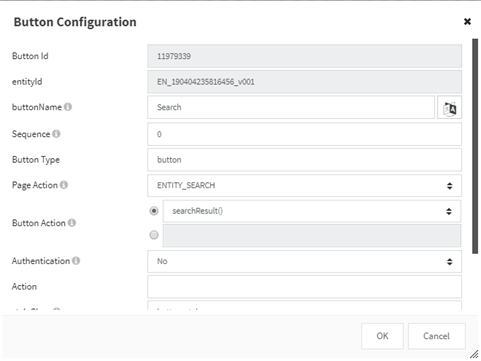Open translation icon beside buttonName field

tap(449, 107)
